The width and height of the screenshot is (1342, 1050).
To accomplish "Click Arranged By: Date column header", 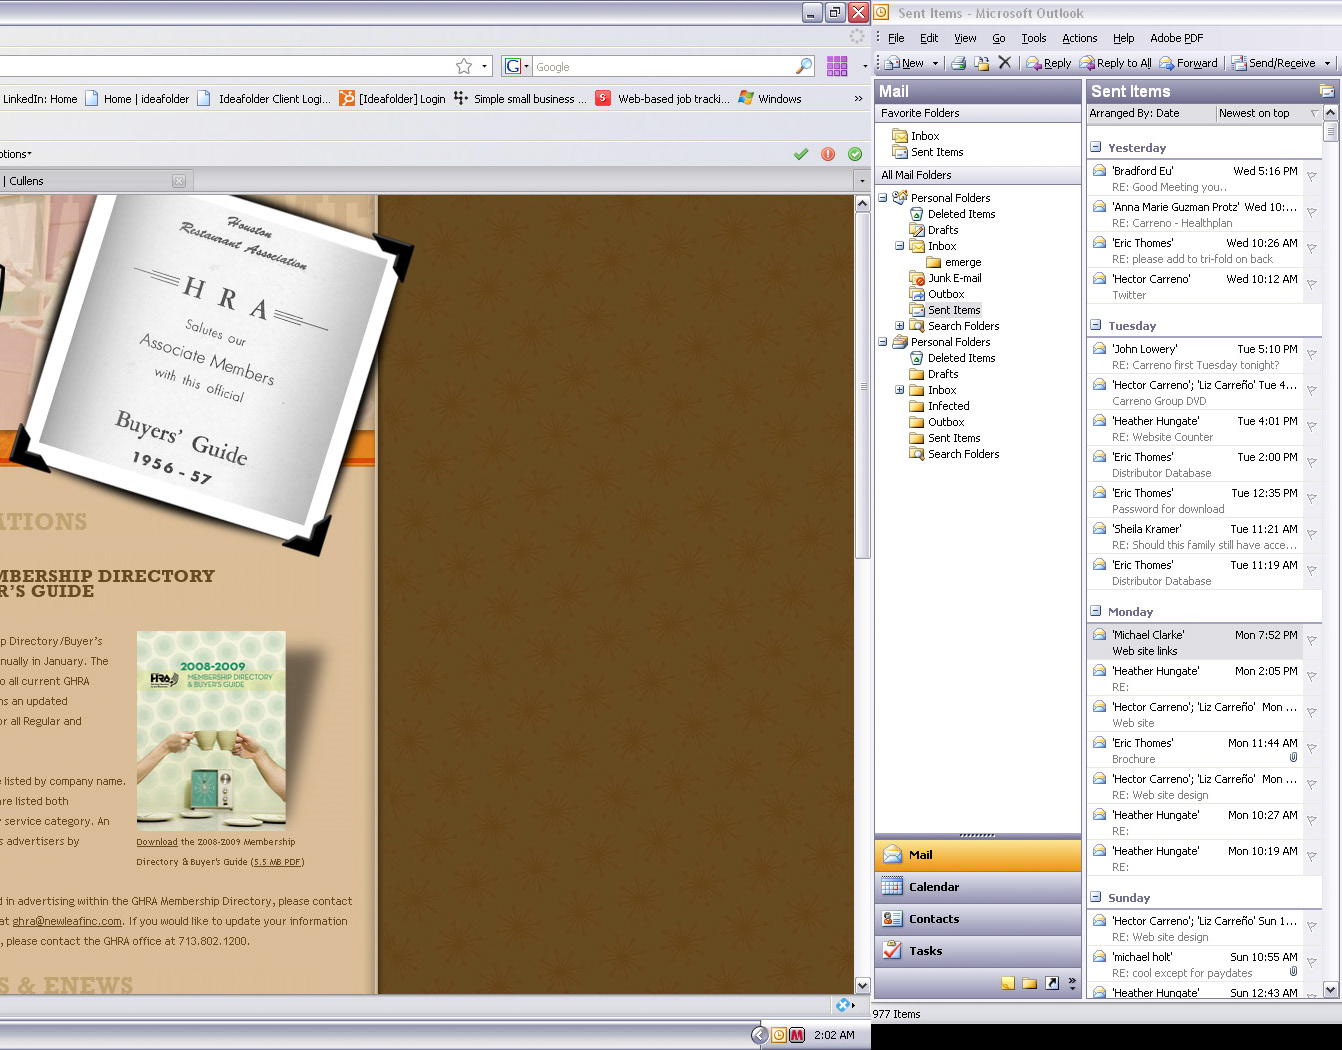I will point(1151,113).
